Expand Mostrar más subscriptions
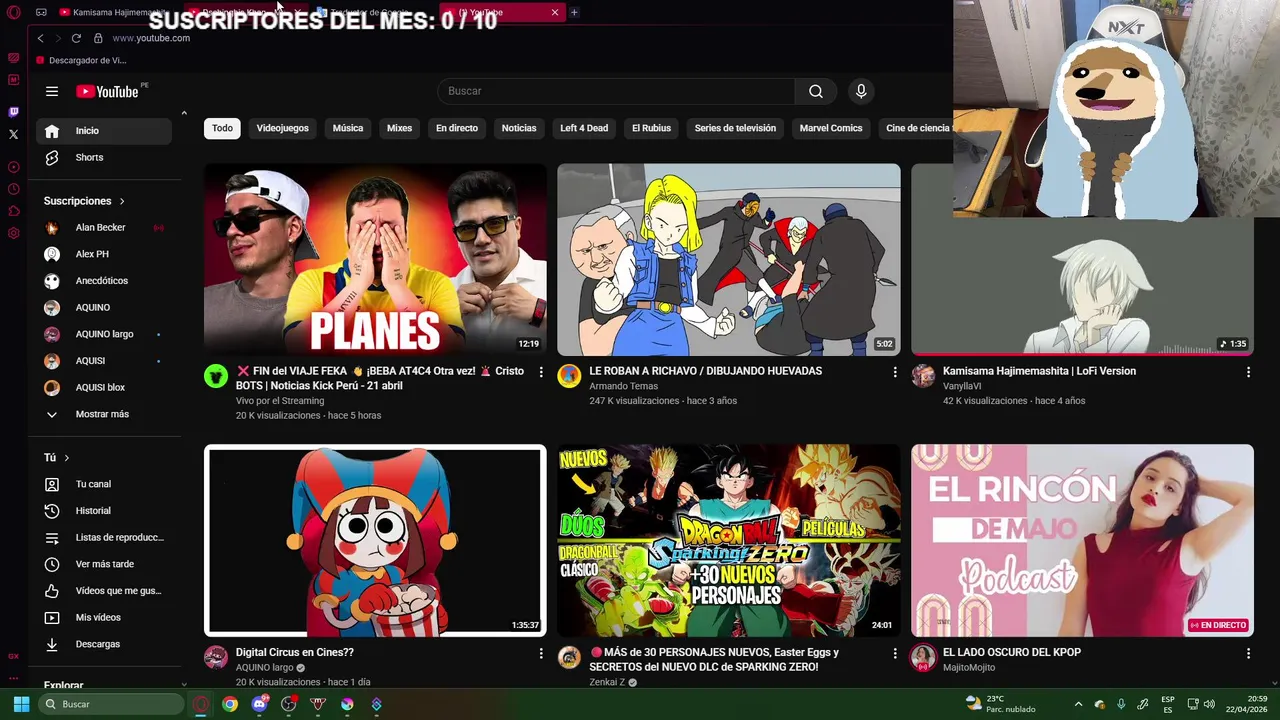The width and height of the screenshot is (1280, 720). coord(104,414)
